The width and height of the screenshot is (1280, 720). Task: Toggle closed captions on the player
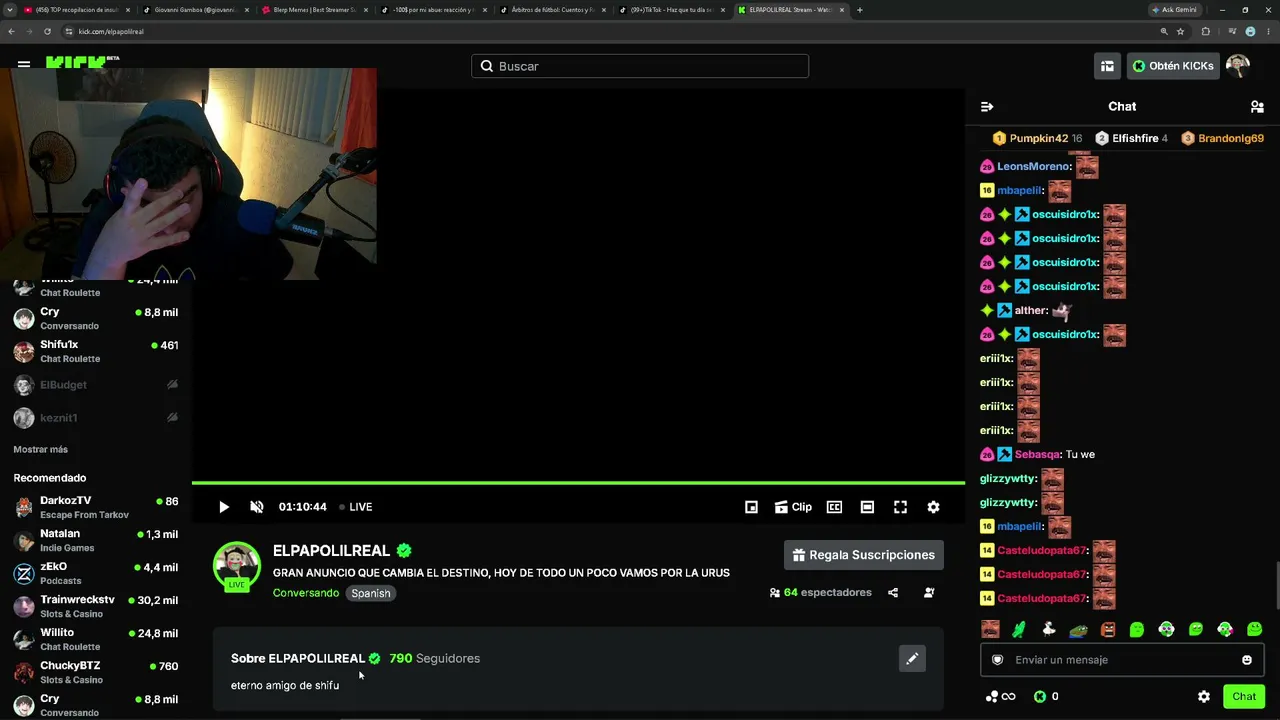pyautogui.click(x=834, y=507)
